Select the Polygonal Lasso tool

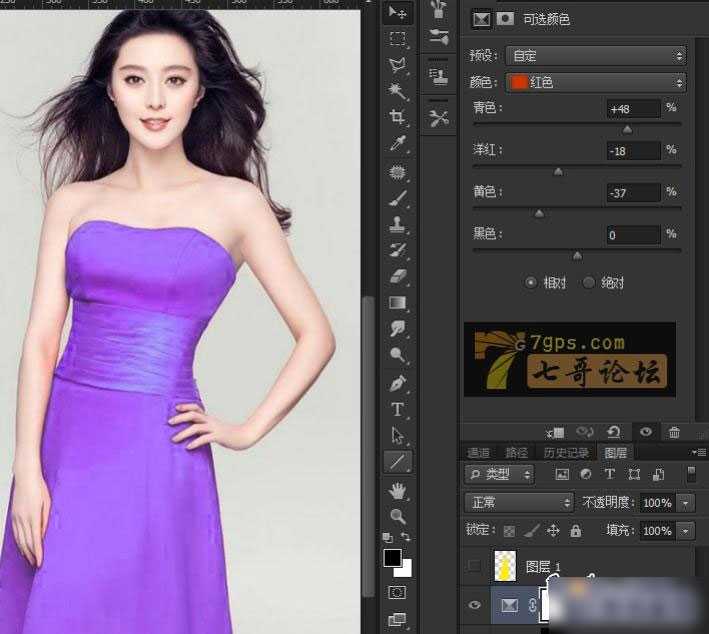397,66
